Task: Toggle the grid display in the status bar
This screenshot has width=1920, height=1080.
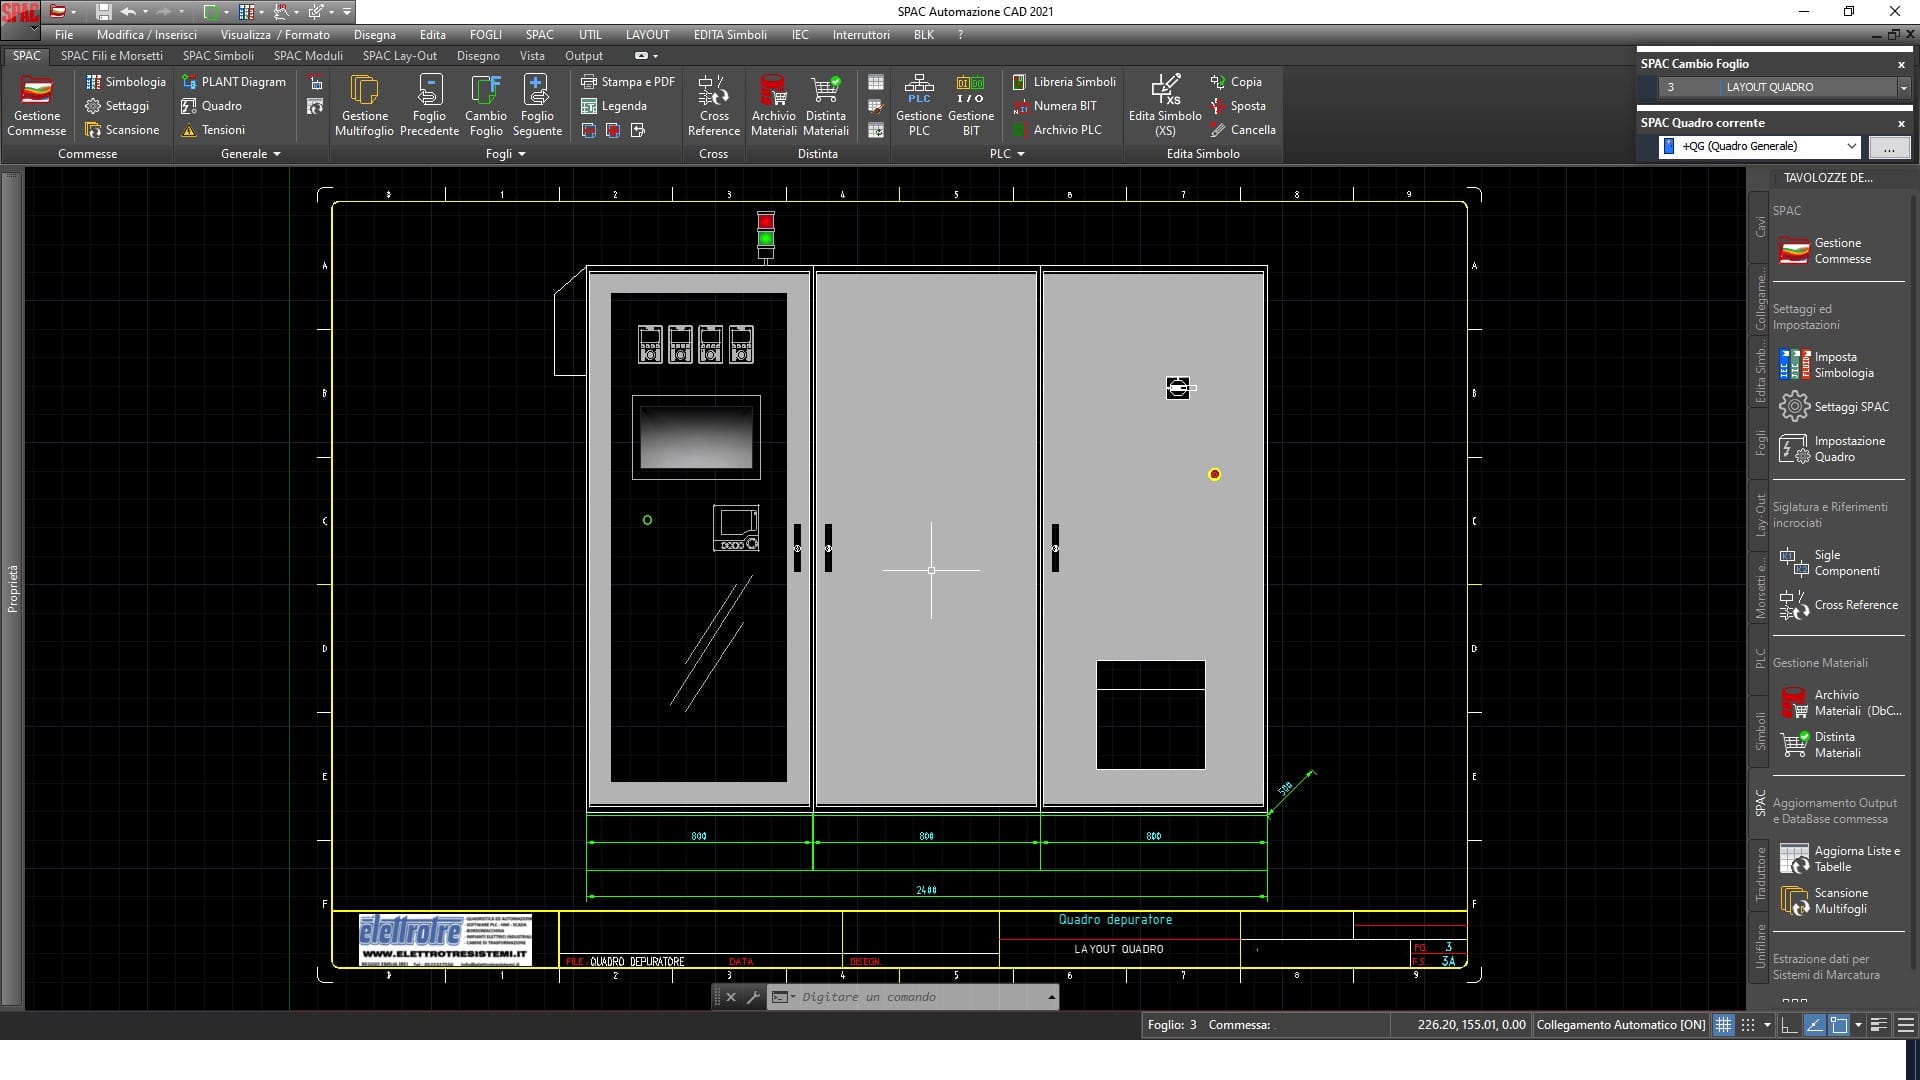Action: pyautogui.click(x=1723, y=1025)
